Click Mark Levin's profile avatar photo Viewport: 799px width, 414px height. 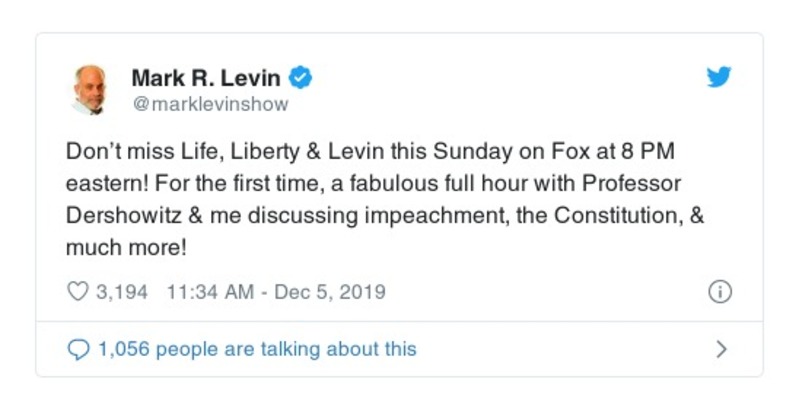coord(90,89)
